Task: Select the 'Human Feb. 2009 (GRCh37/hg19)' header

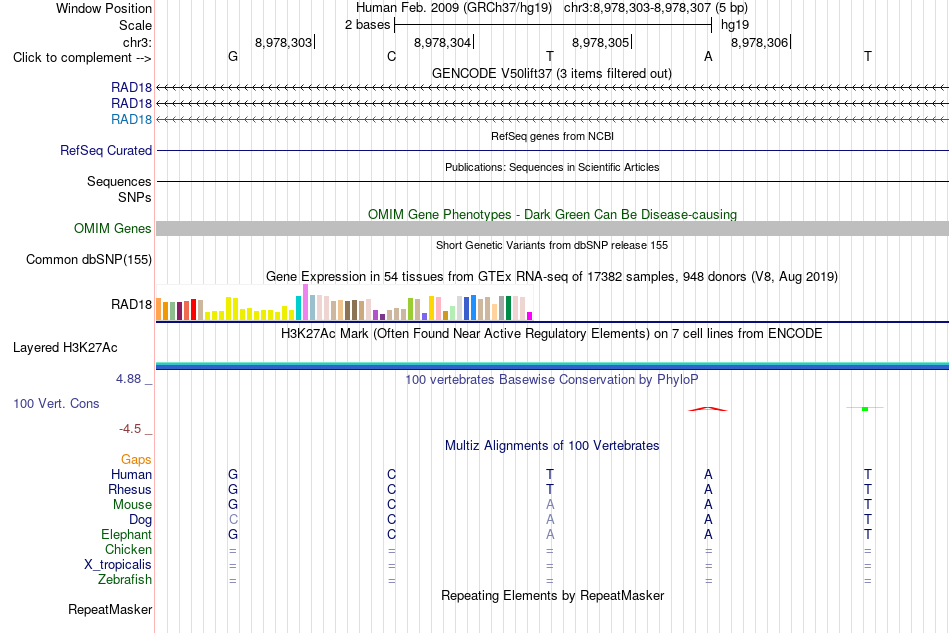Action: 454,8
